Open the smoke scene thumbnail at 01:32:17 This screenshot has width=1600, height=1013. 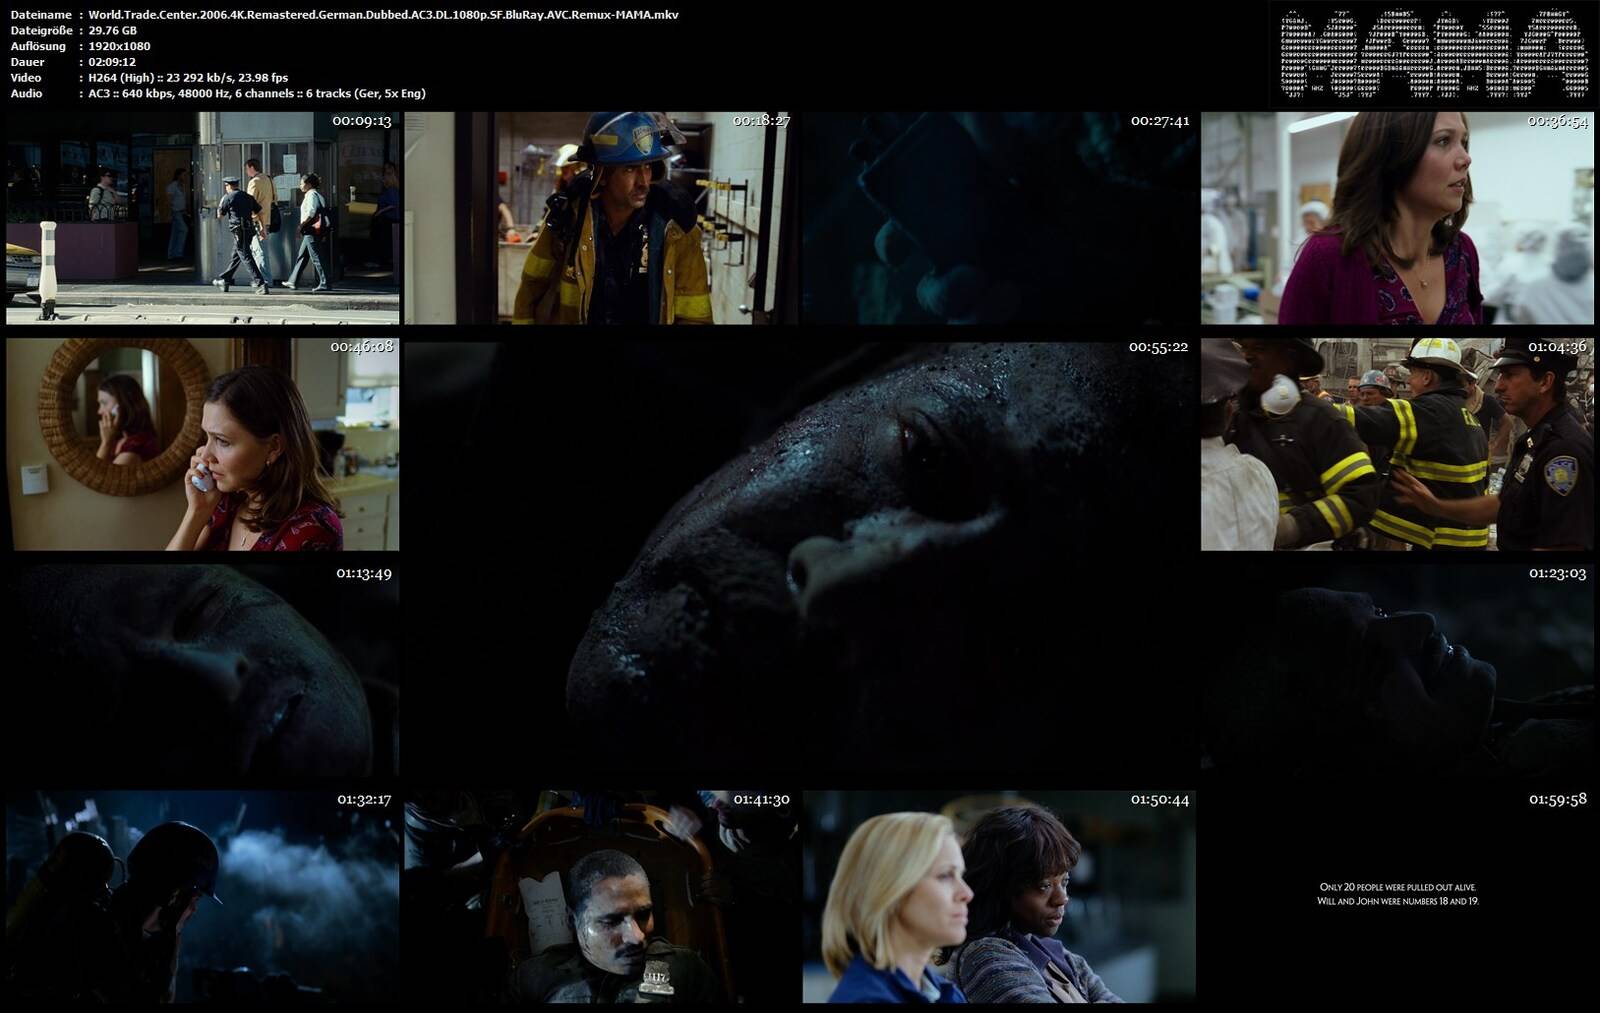click(x=202, y=897)
